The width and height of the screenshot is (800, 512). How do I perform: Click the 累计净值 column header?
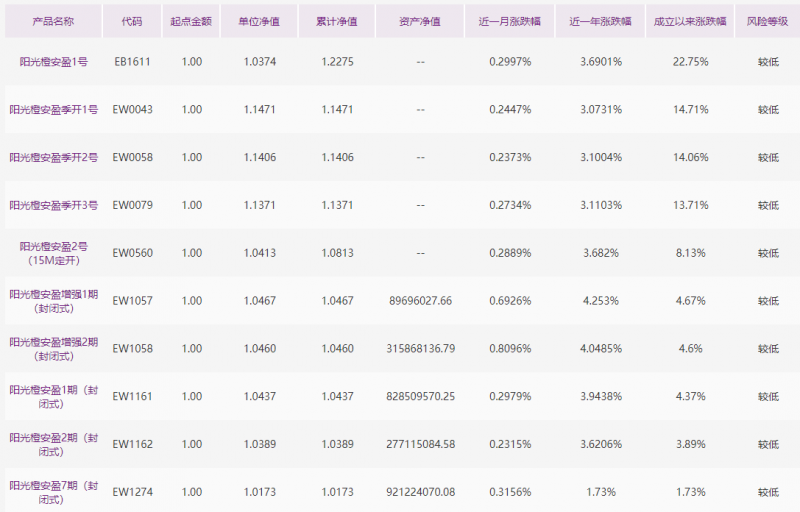[338, 20]
